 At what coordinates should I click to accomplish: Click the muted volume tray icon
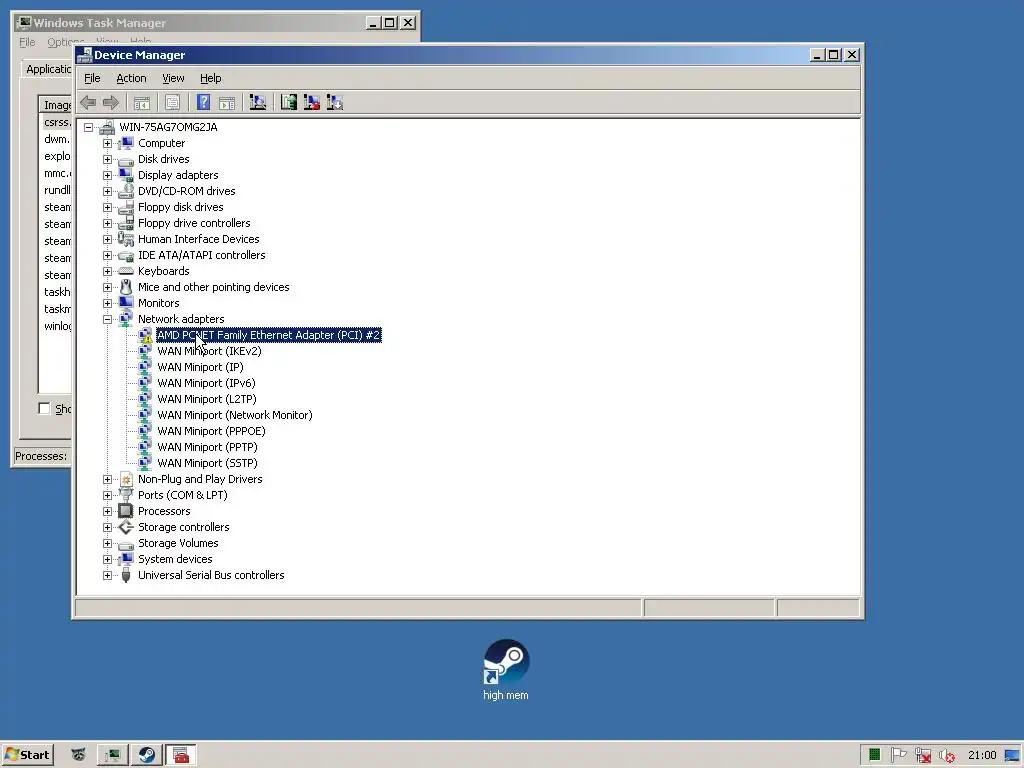click(x=947, y=756)
